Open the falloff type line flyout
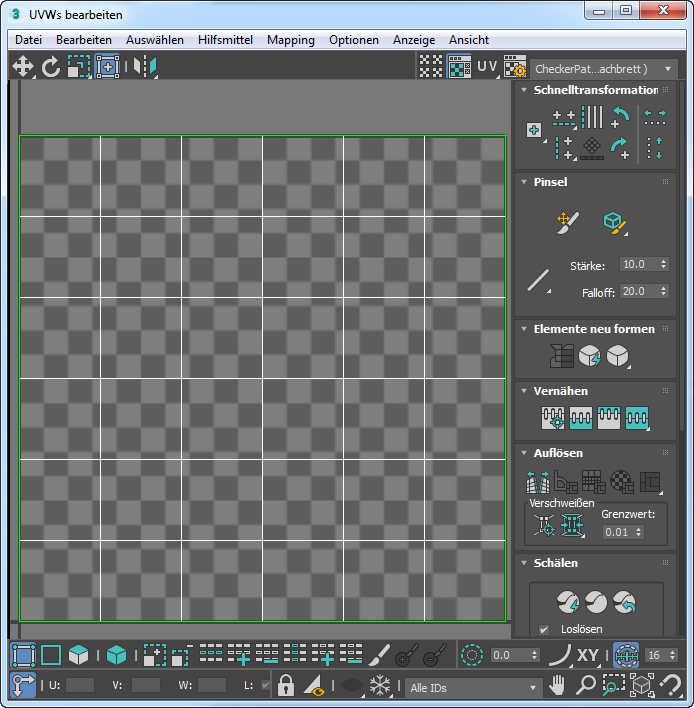This screenshot has width=694, height=708. click(539, 280)
